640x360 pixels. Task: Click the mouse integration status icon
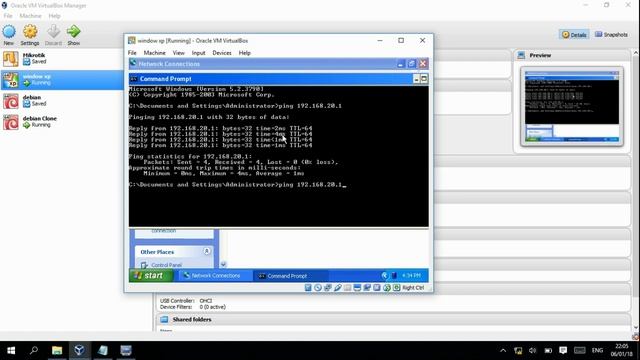click(x=387, y=288)
